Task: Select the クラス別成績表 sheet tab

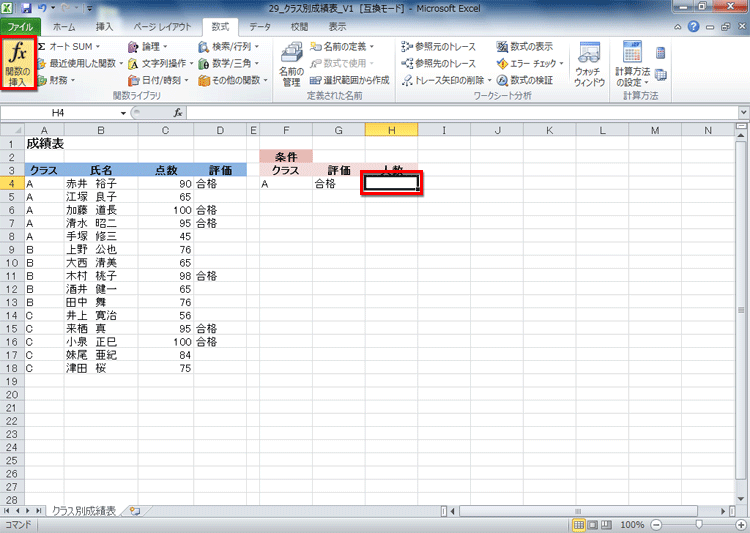Action: coord(84,511)
